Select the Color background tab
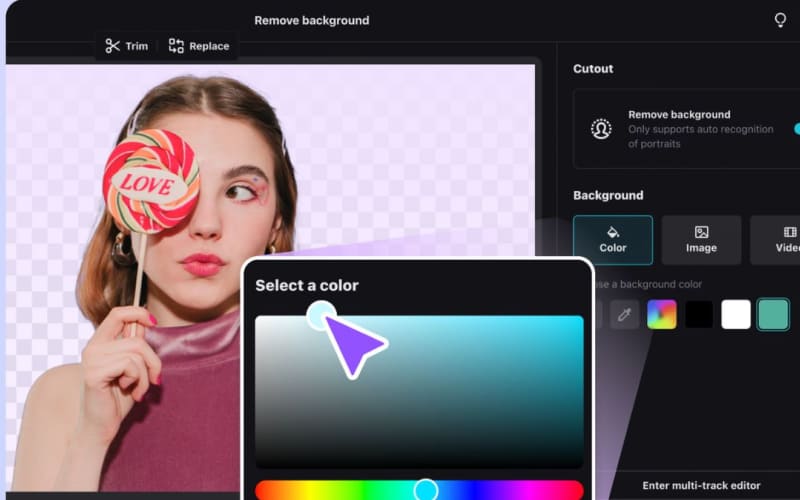The width and height of the screenshot is (800, 500). (613, 240)
